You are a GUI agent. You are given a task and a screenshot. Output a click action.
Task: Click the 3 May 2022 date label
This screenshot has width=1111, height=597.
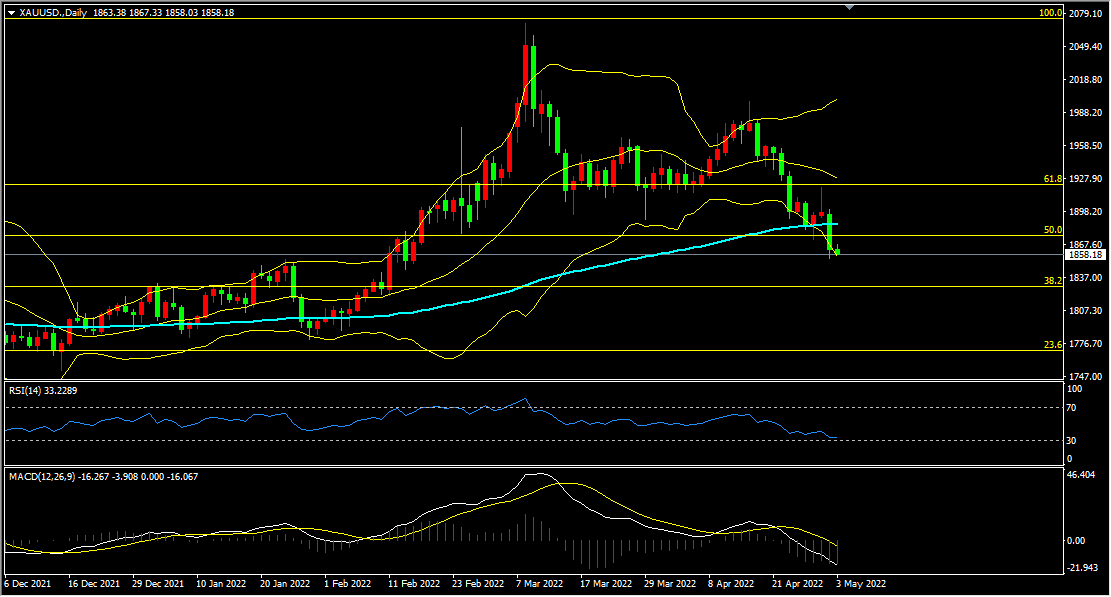pos(861,584)
